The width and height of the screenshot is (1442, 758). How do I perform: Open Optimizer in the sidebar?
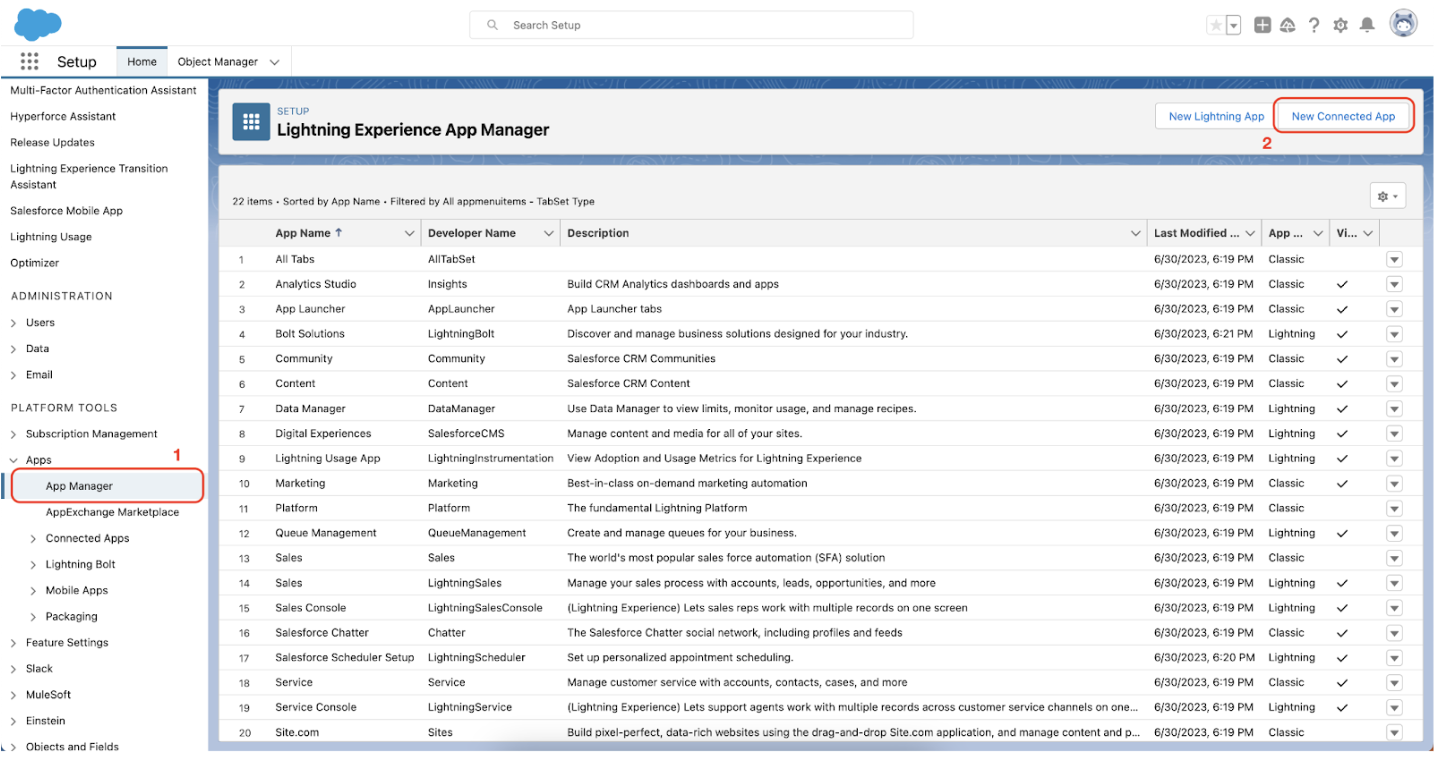34,263
